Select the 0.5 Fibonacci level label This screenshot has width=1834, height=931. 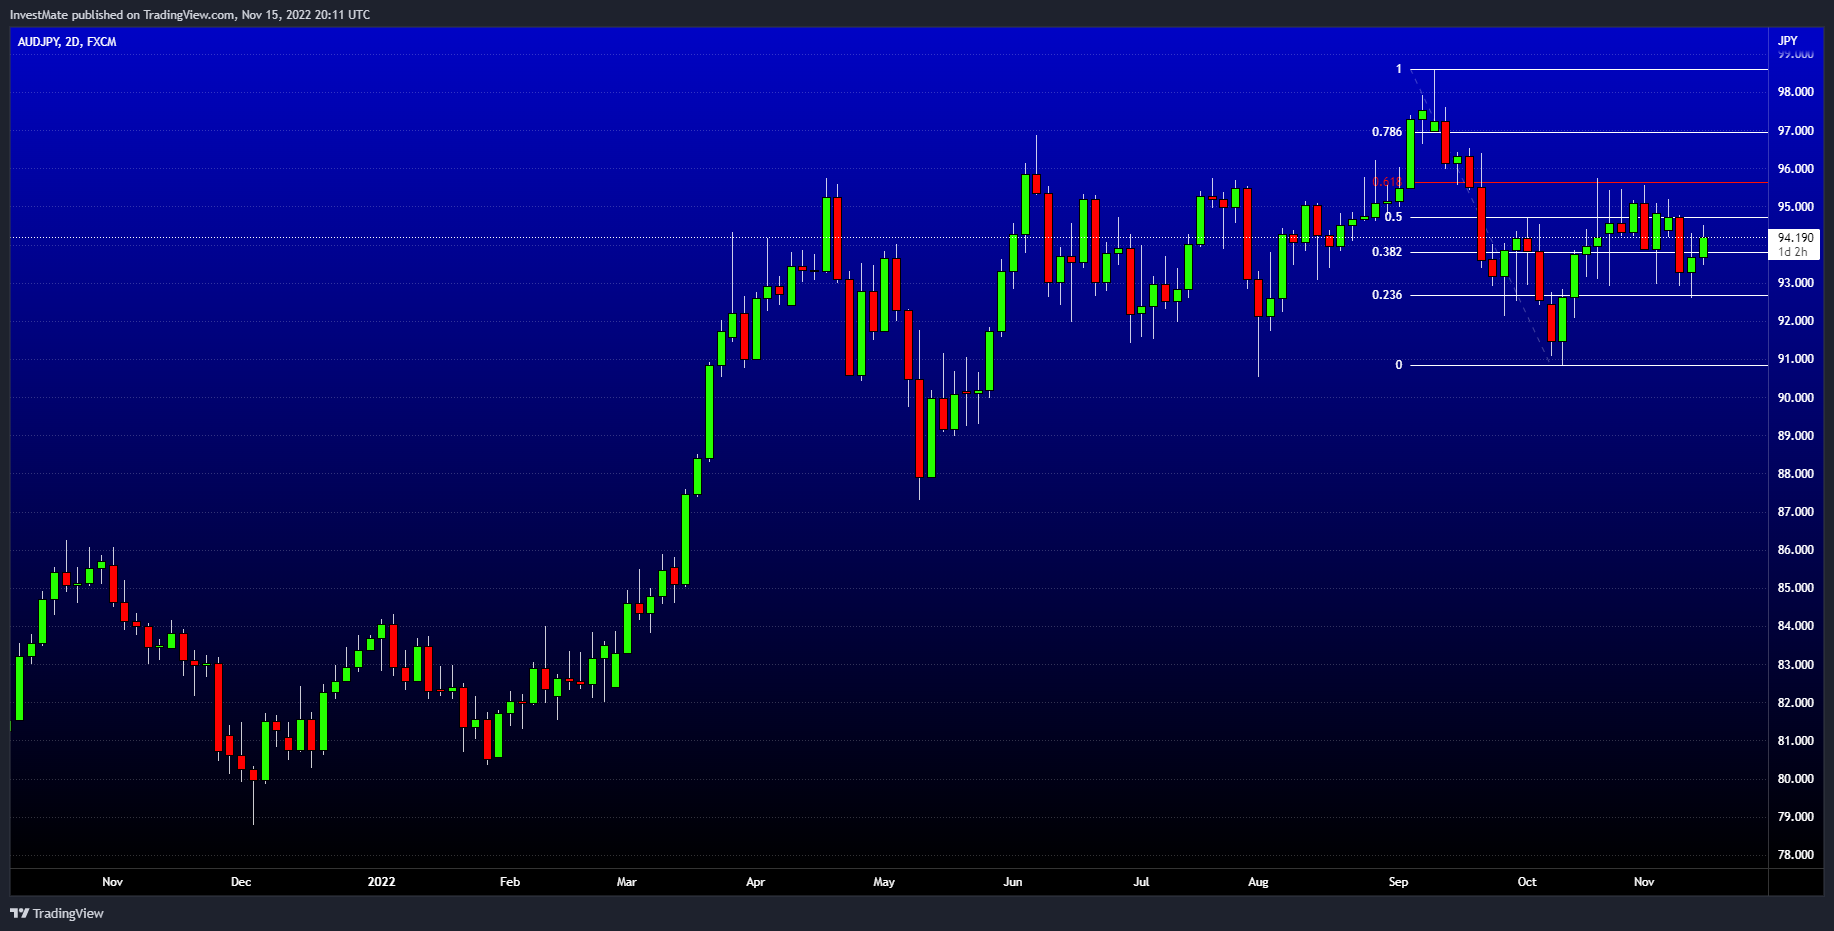point(1393,217)
